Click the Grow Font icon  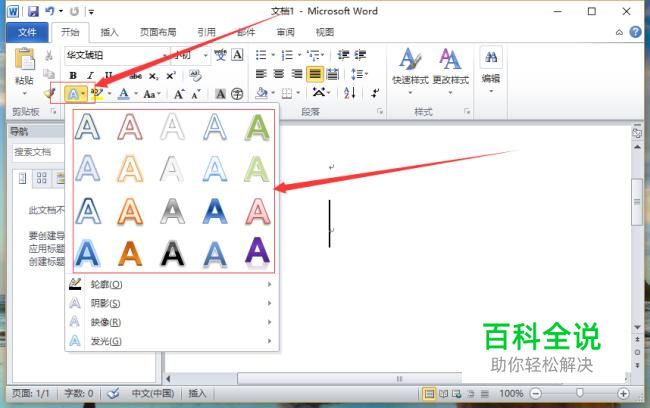click(x=179, y=94)
